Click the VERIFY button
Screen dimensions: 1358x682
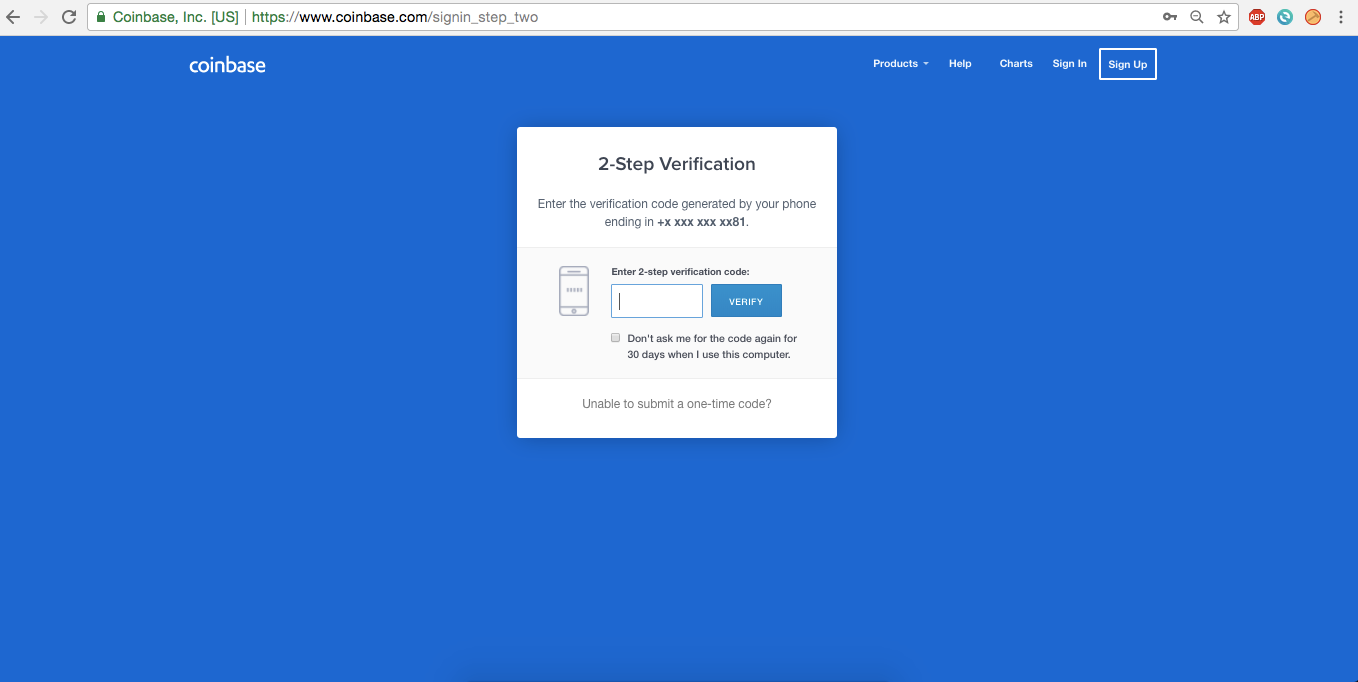point(746,301)
